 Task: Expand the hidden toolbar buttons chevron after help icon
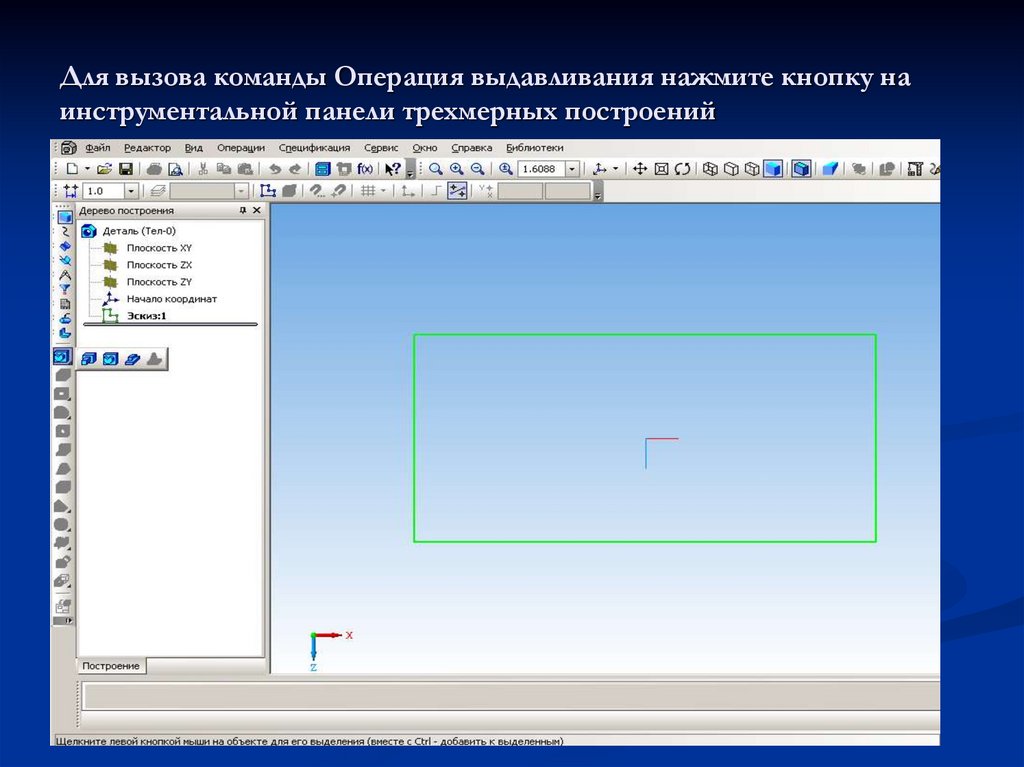411,172
